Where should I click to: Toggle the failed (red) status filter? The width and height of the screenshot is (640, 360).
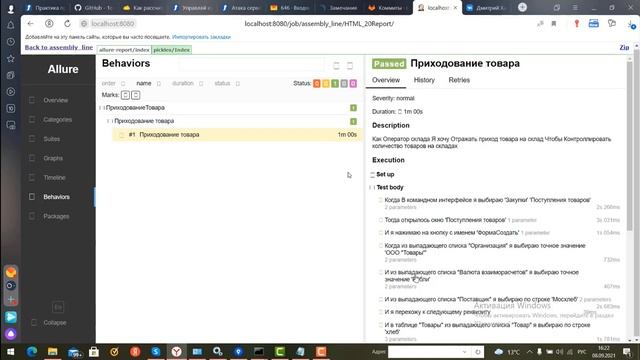[317, 83]
